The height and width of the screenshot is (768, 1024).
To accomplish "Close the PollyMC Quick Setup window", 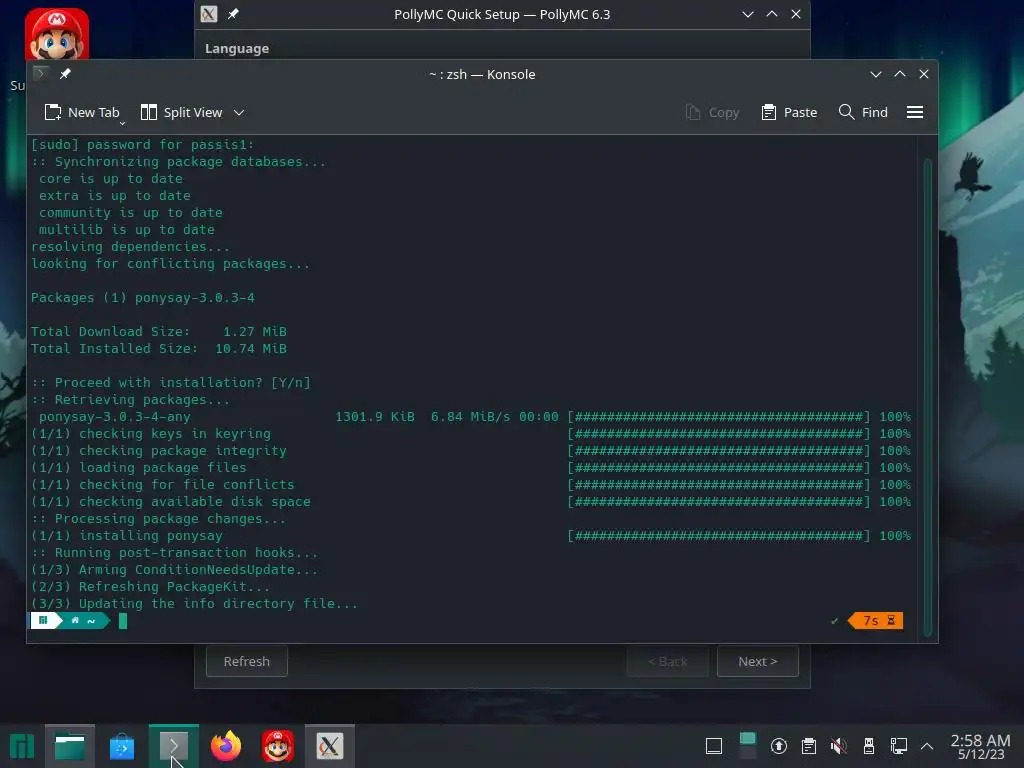I will 795,14.
